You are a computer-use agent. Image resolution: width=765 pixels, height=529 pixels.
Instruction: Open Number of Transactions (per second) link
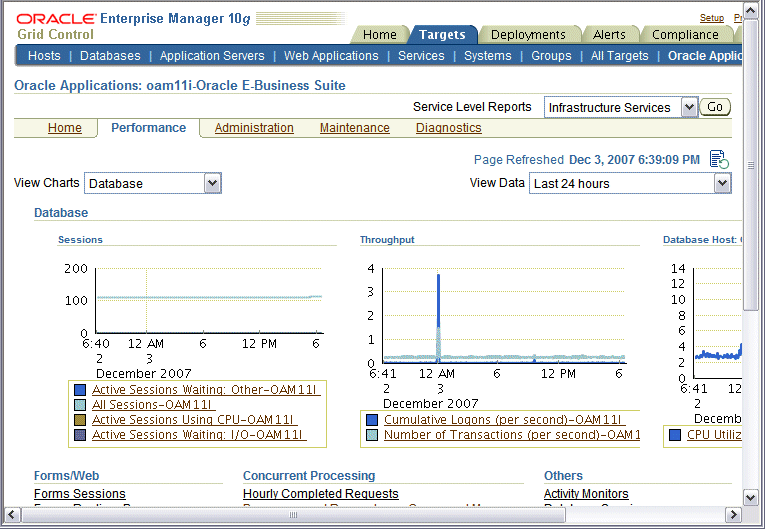(x=512, y=435)
